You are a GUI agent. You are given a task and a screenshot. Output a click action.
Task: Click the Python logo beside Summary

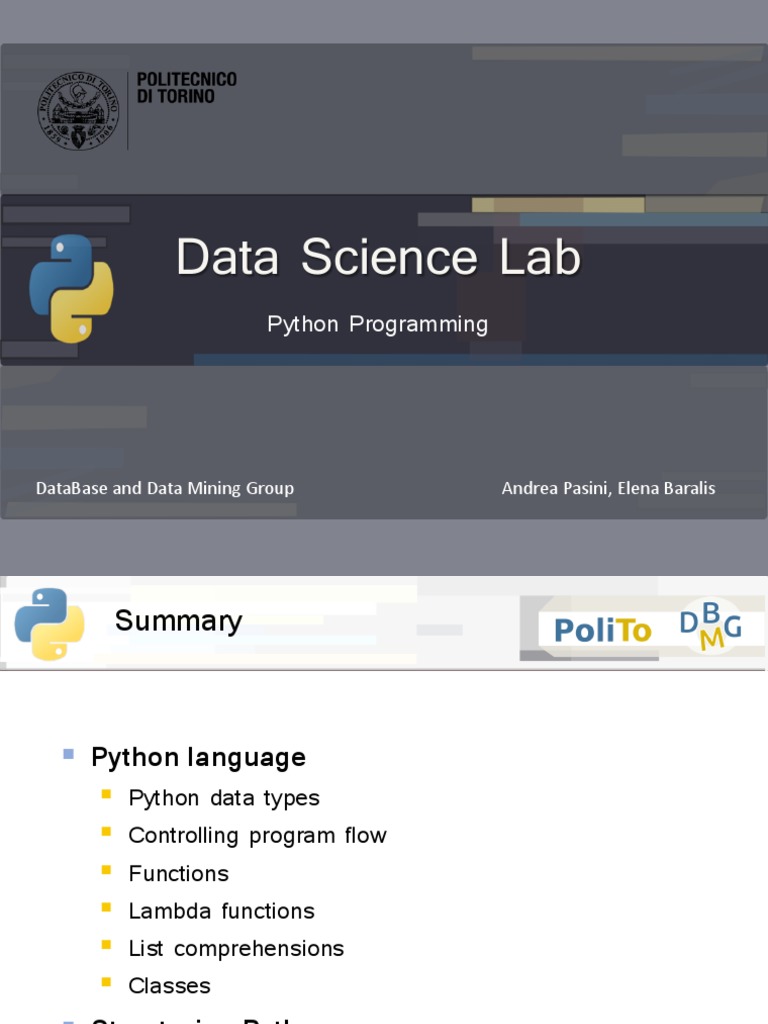[x=49, y=624]
